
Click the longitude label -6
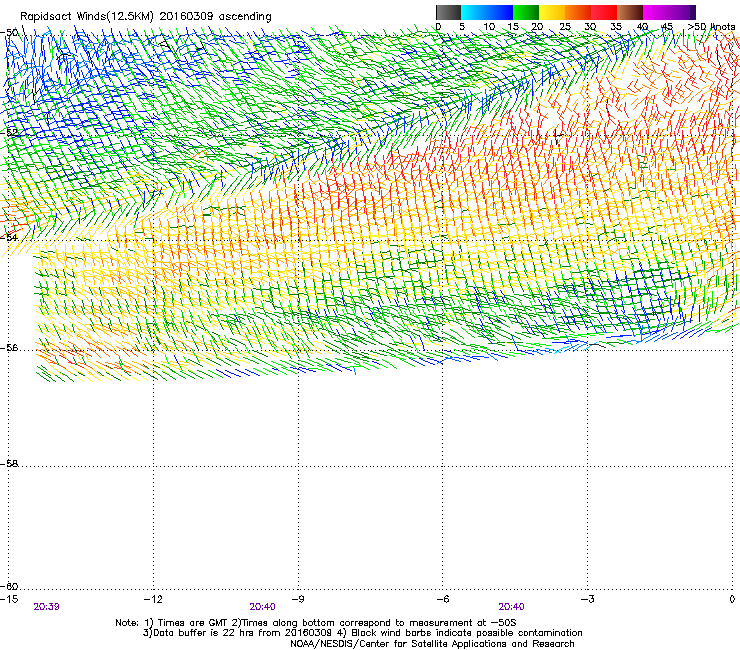coord(442,599)
